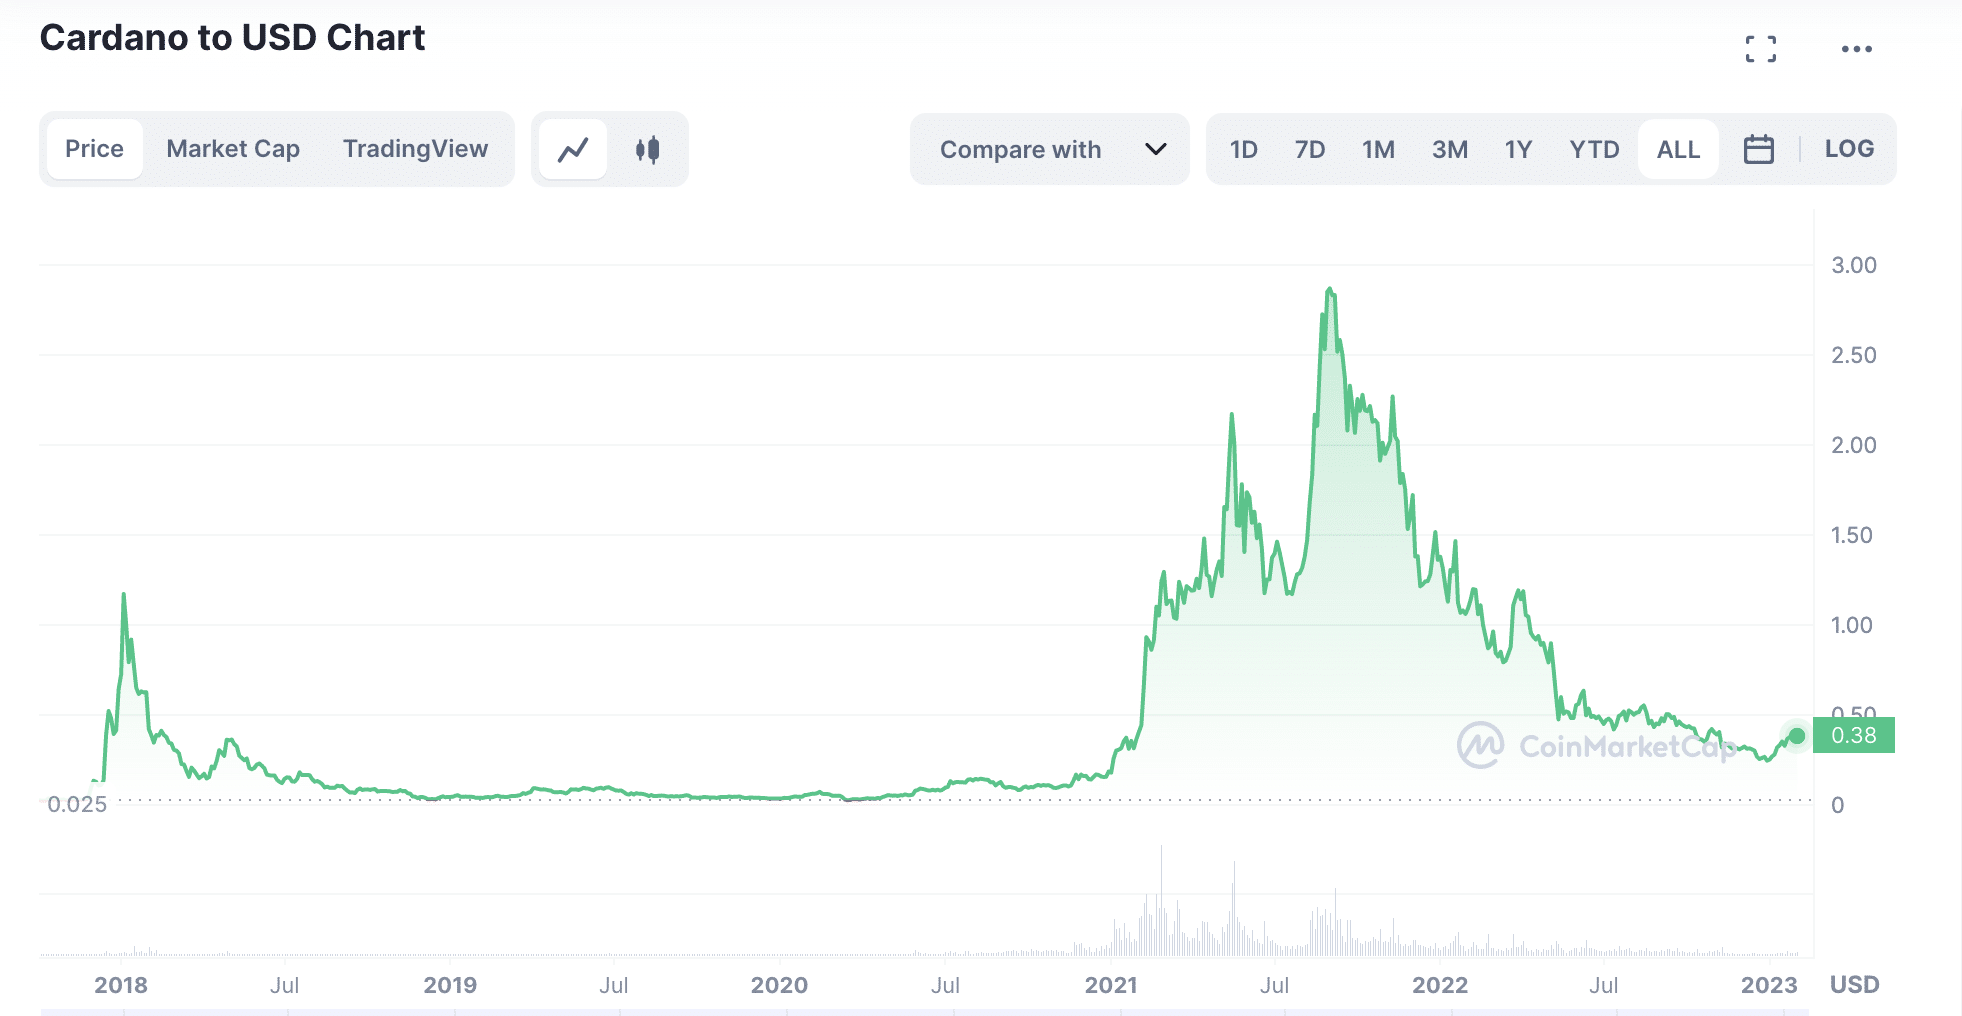The width and height of the screenshot is (1962, 1016).
Task: Click the current price 0.38 label
Action: click(x=1853, y=736)
